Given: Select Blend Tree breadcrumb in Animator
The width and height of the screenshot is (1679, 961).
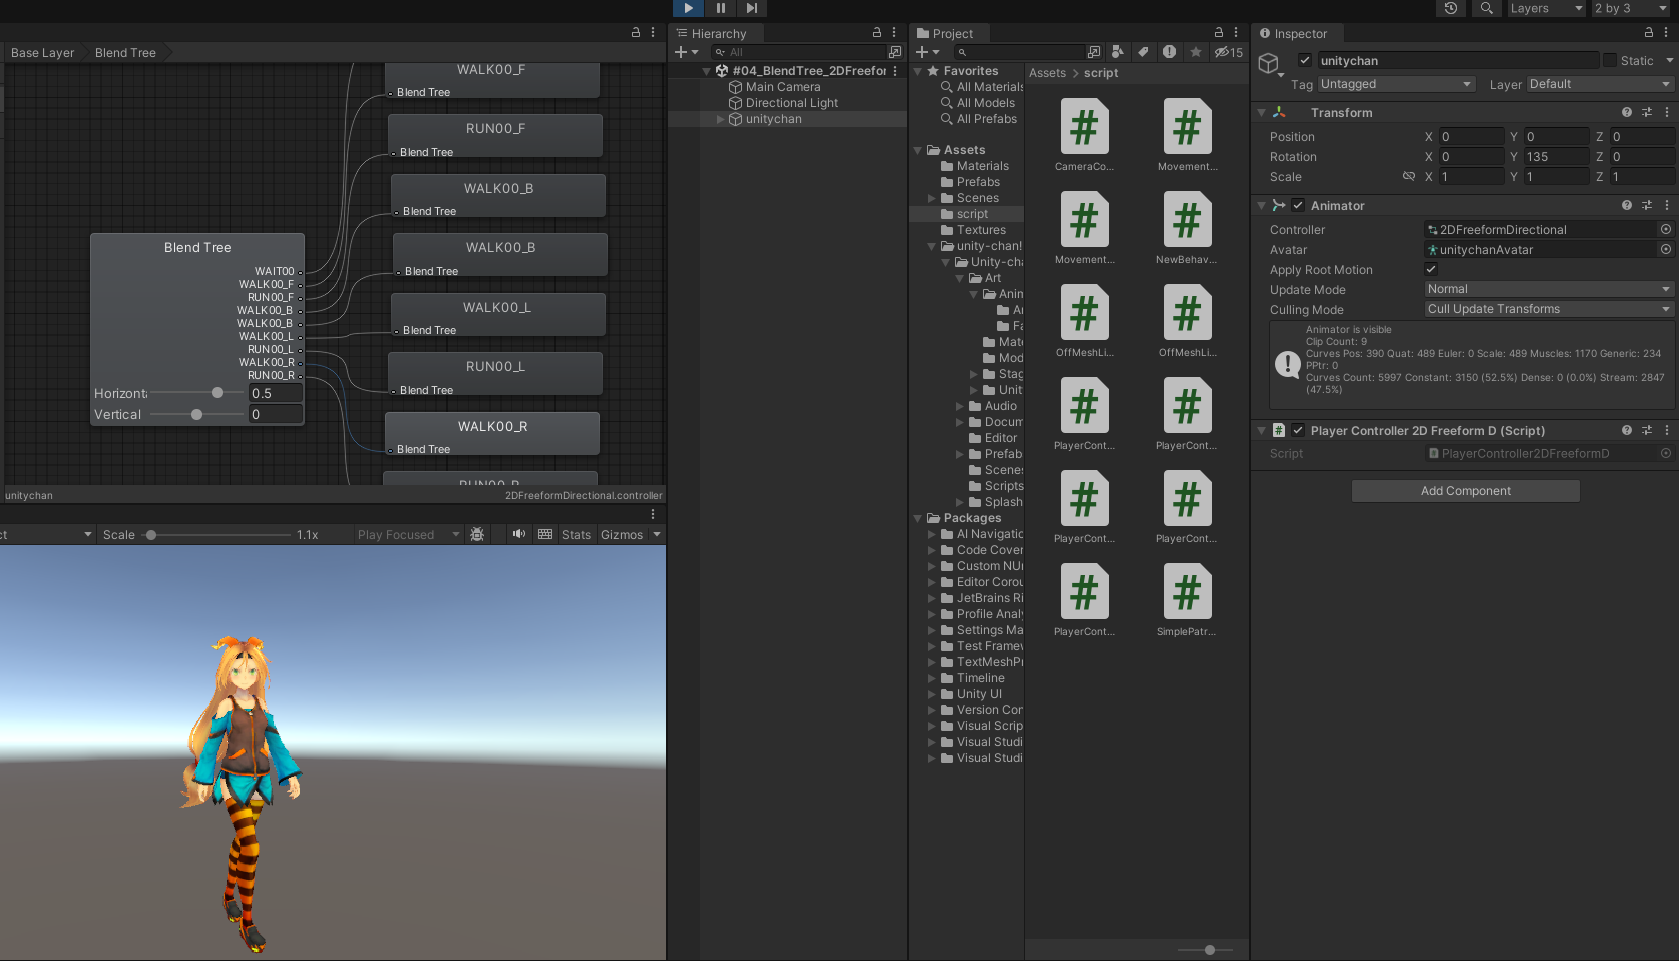Looking at the screenshot, I should tap(125, 53).
